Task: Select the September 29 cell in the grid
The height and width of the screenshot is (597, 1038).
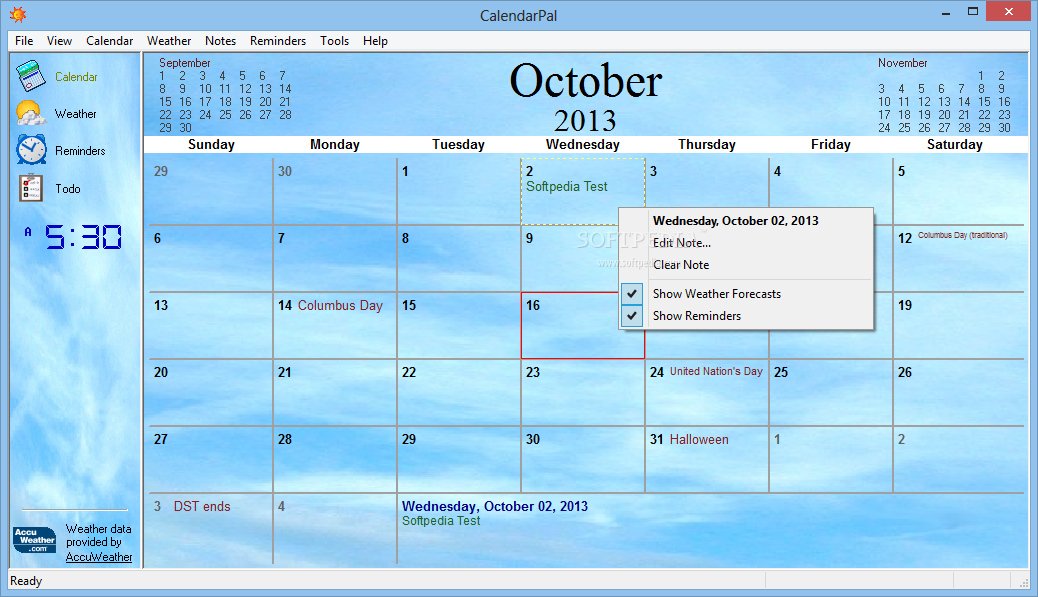Action: [x=211, y=191]
